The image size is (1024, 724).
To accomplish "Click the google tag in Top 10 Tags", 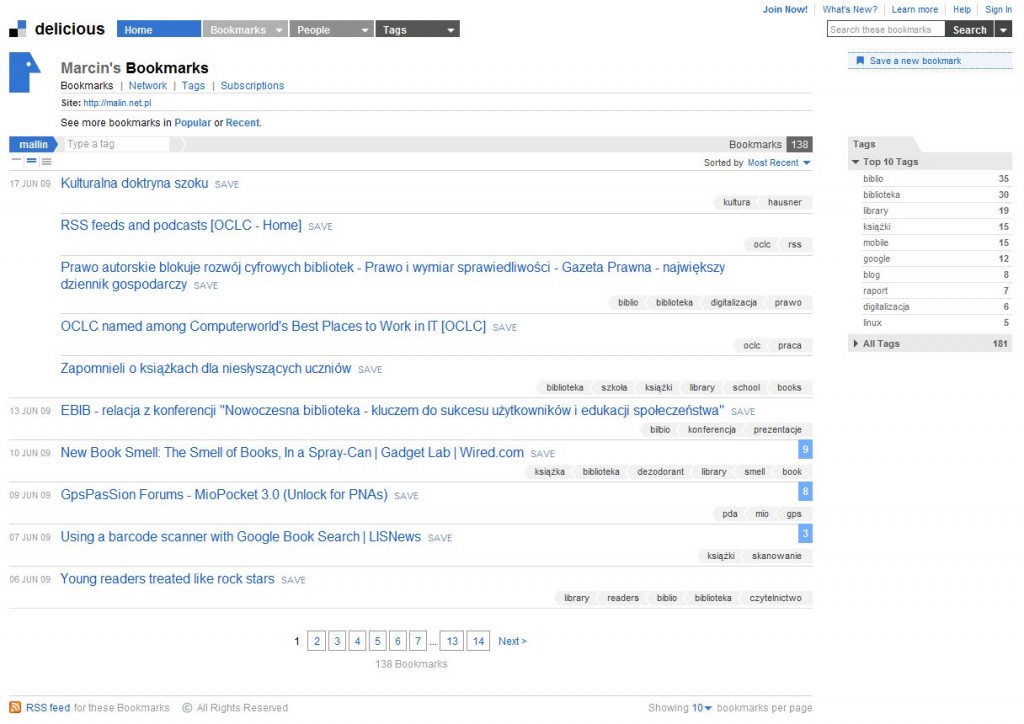I will (876, 259).
